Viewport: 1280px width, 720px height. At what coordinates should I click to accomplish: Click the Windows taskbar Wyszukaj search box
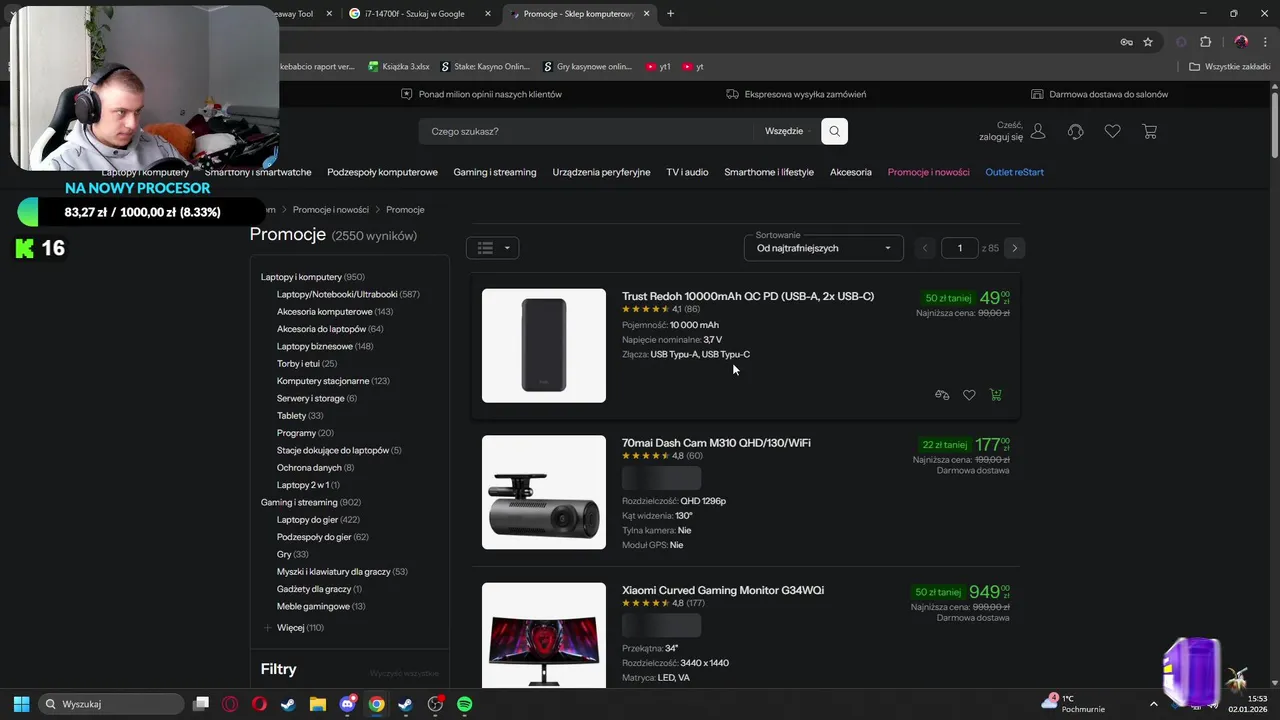click(x=111, y=704)
